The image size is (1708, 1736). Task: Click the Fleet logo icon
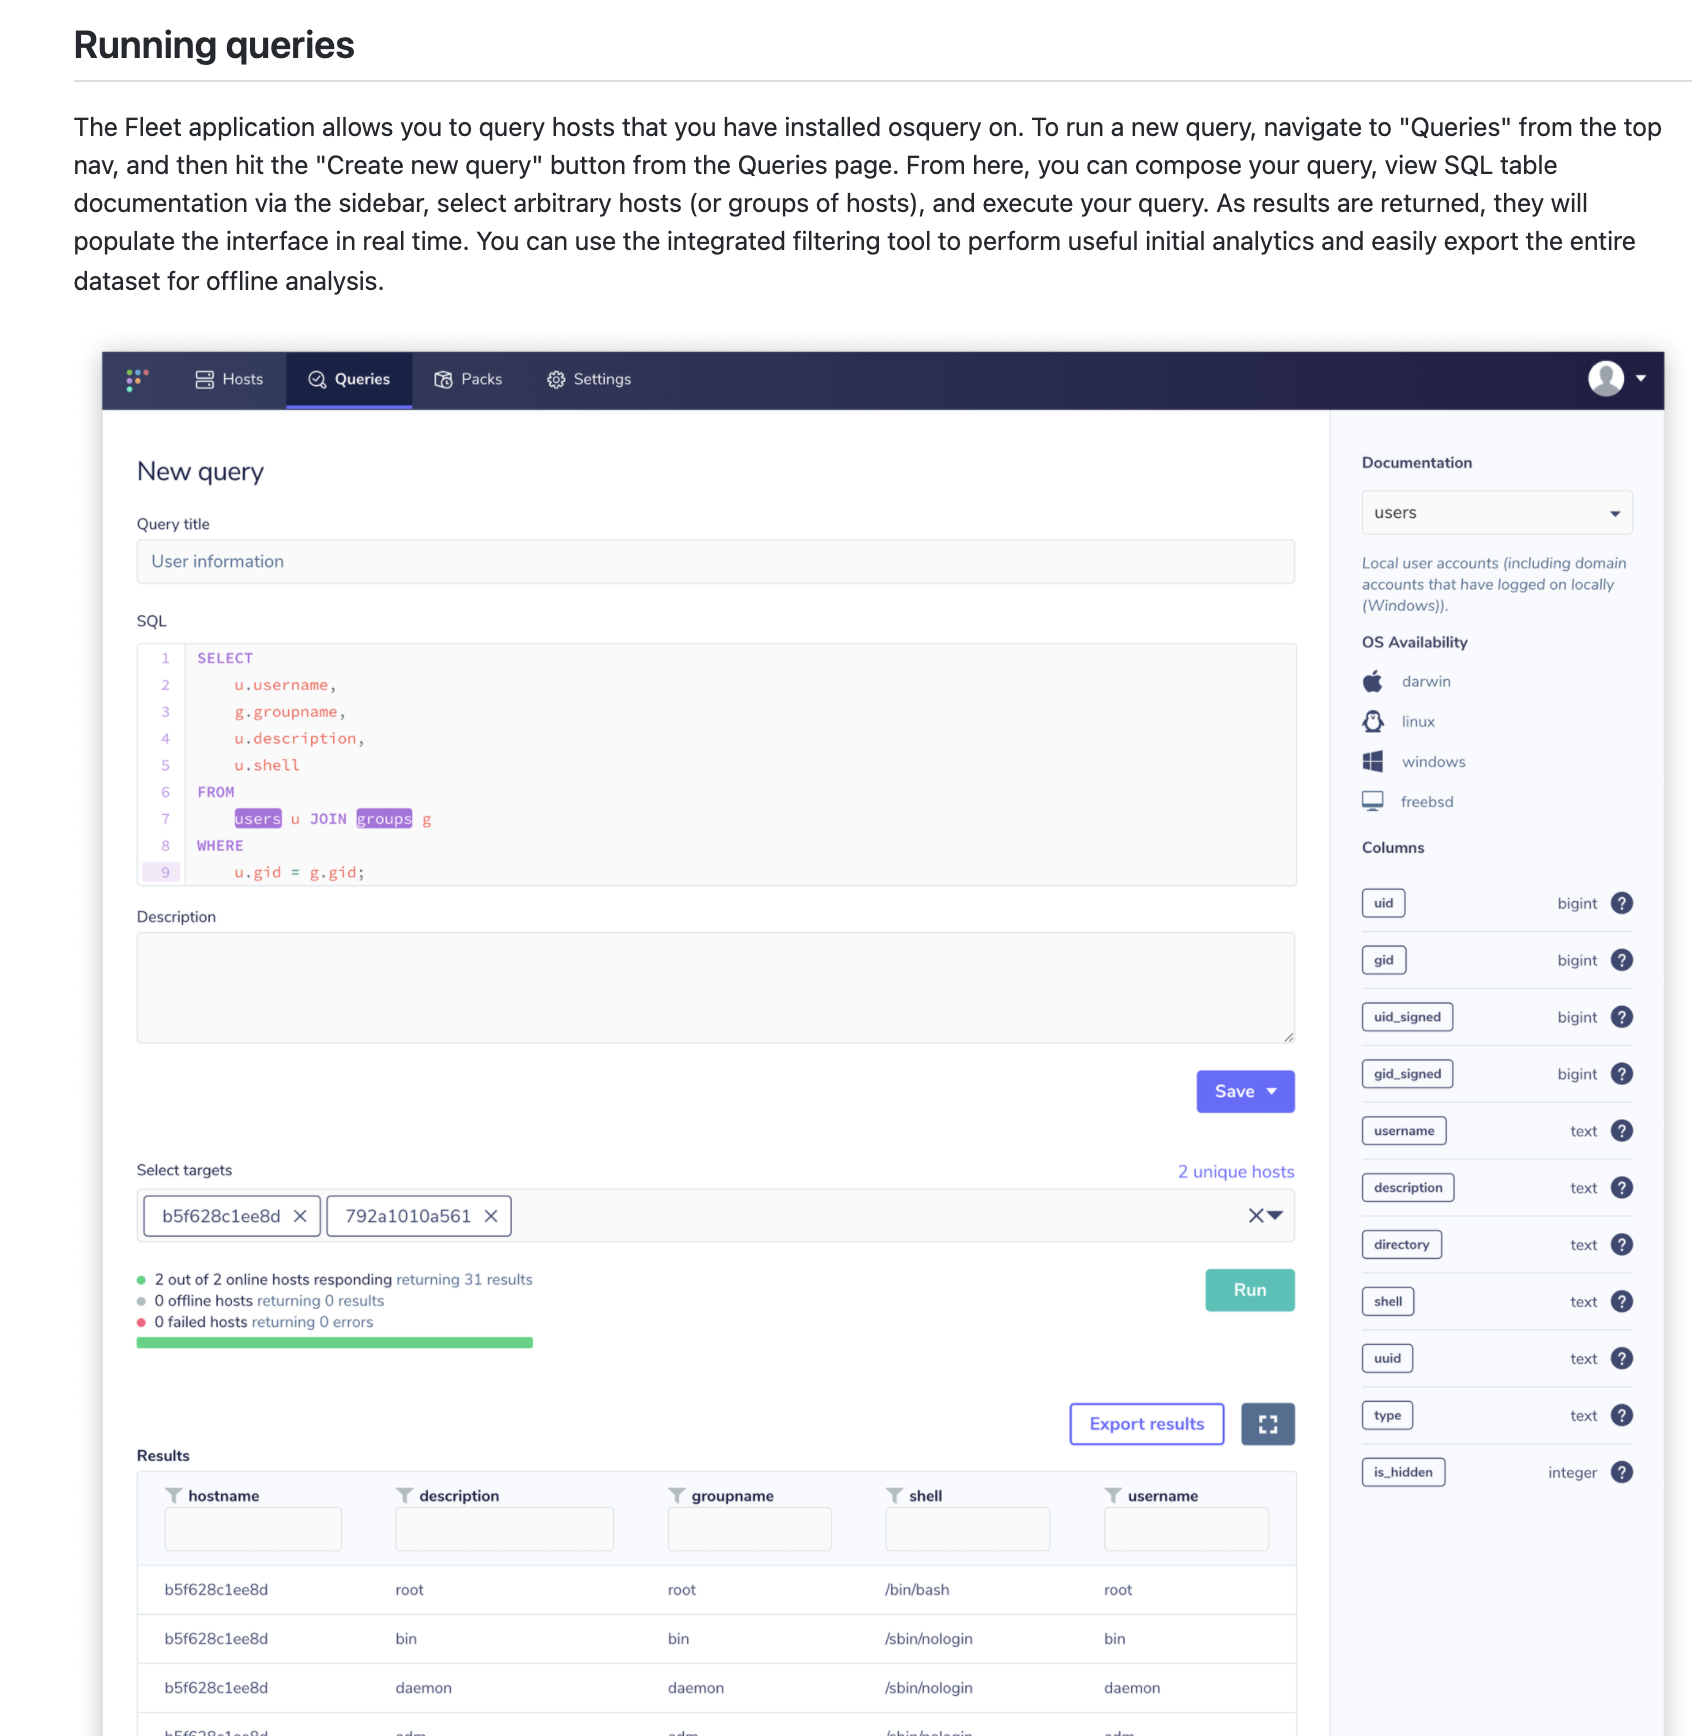click(139, 380)
